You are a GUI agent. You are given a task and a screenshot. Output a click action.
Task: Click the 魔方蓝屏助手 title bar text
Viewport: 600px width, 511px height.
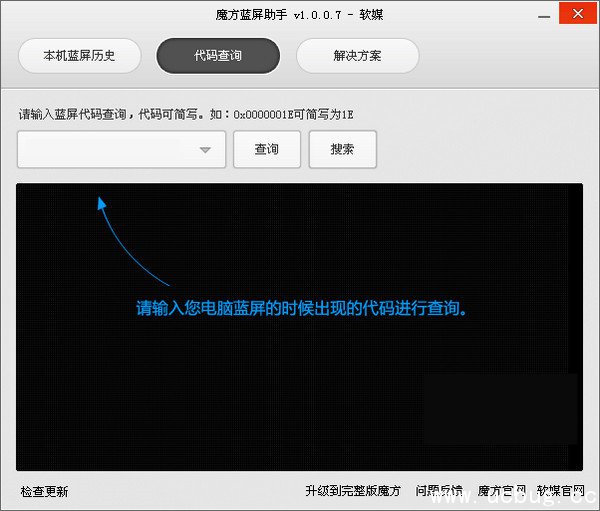pyautogui.click(x=300, y=14)
